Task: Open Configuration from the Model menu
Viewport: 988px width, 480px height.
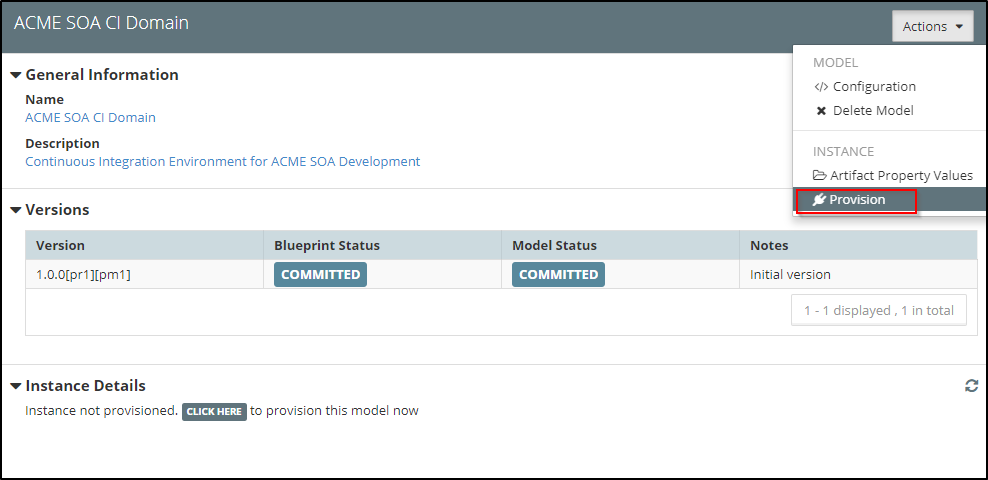Action: (873, 87)
